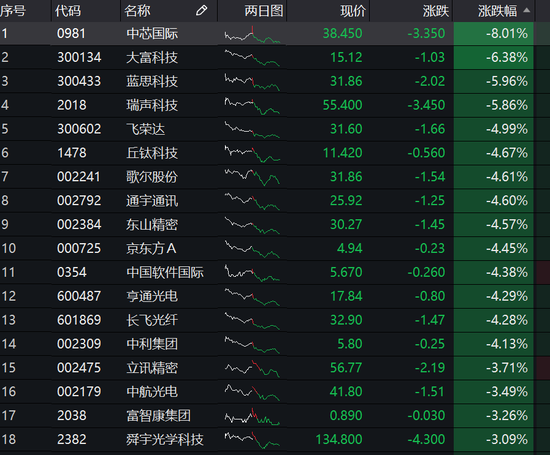Click the current price 38.450
550x455 pixels.
(342, 34)
